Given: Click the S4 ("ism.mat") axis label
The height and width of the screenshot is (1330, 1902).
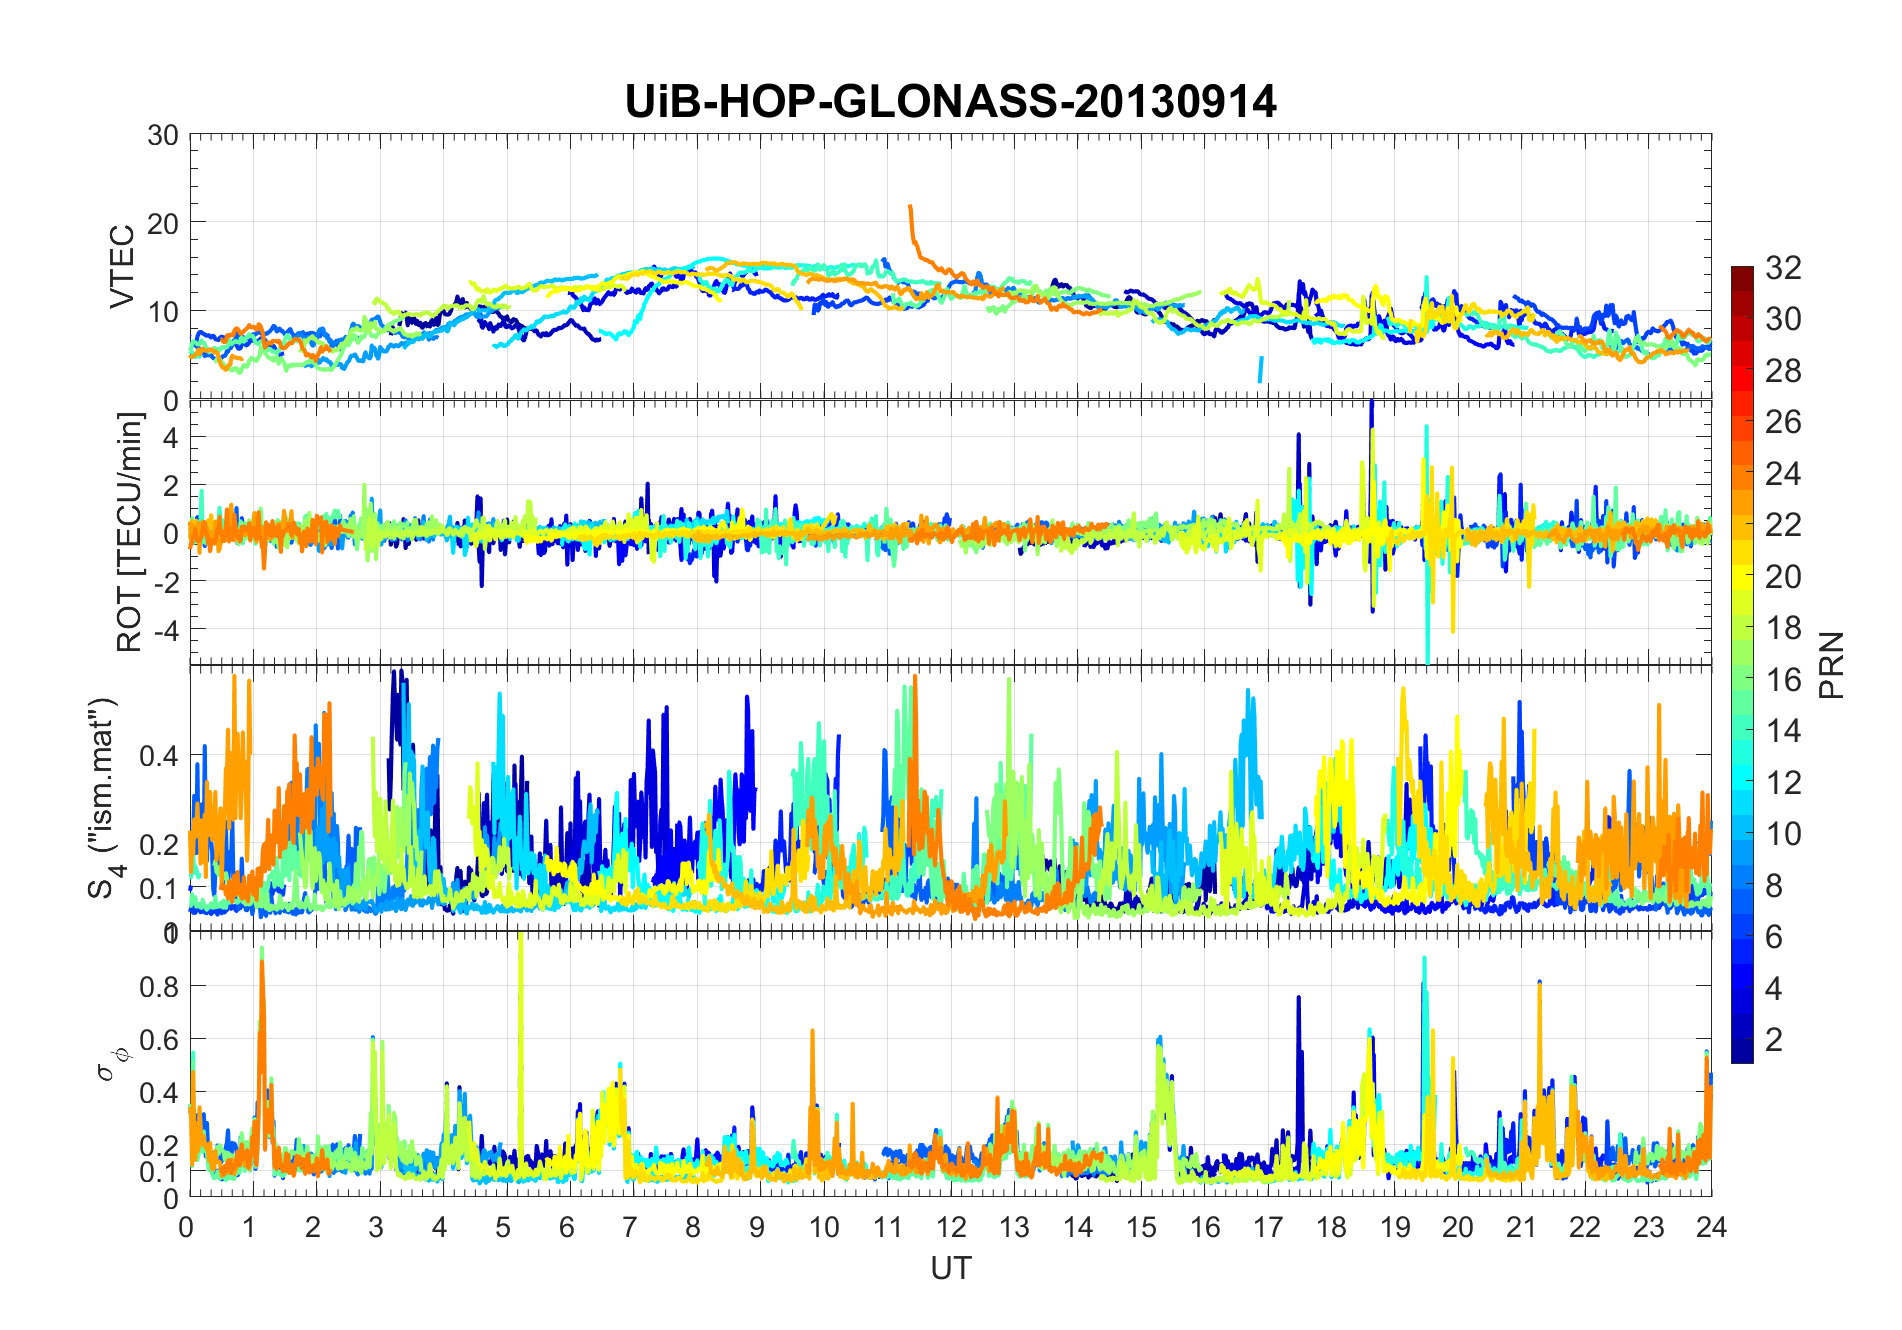Looking at the screenshot, I should (103, 797).
